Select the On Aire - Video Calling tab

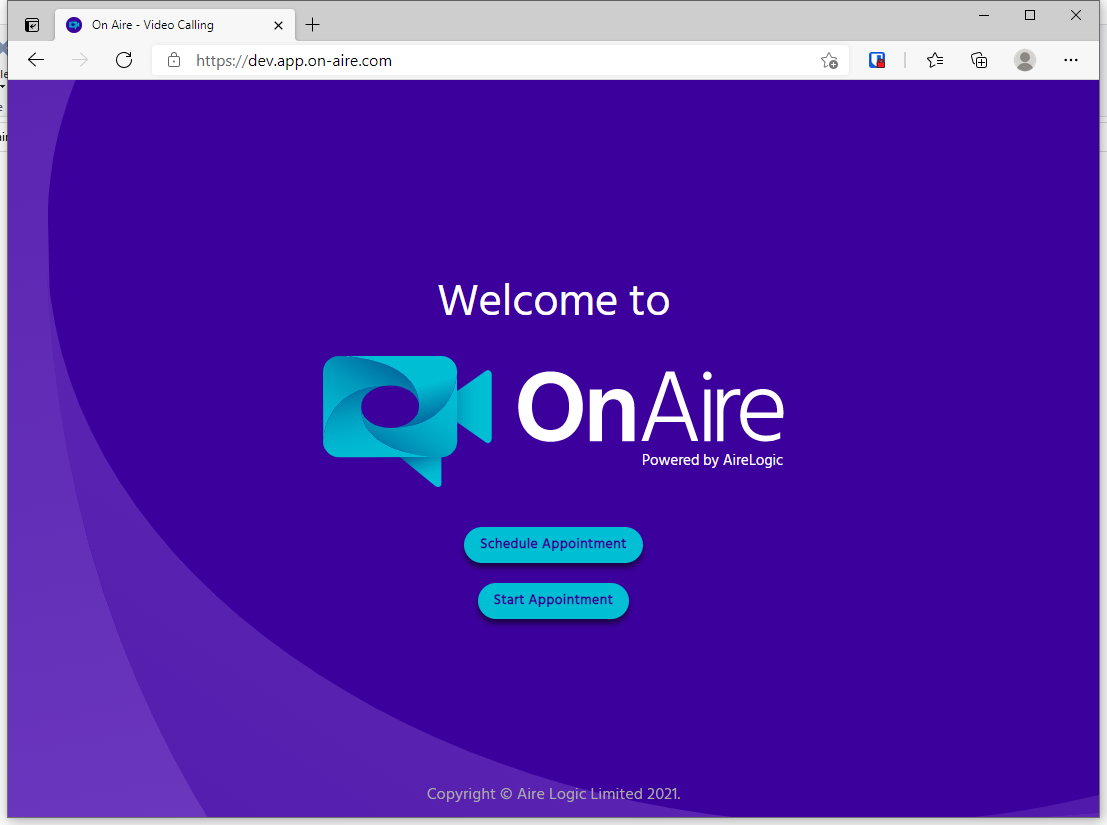pyautogui.click(x=160, y=25)
